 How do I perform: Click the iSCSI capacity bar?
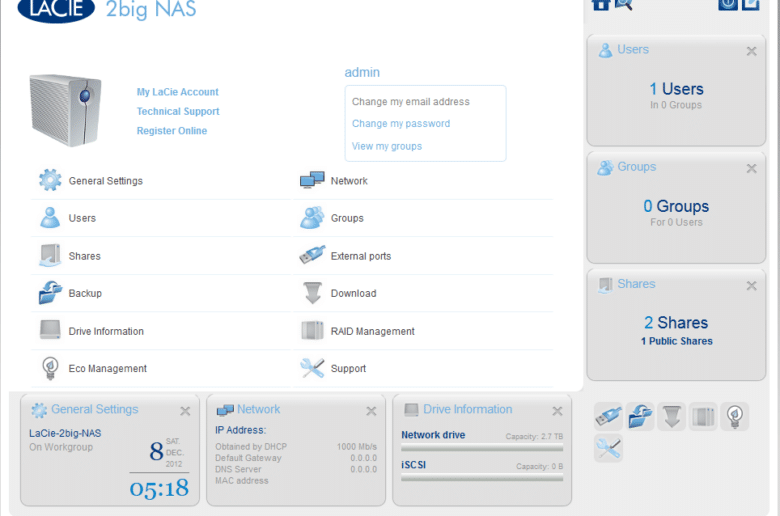[482, 478]
